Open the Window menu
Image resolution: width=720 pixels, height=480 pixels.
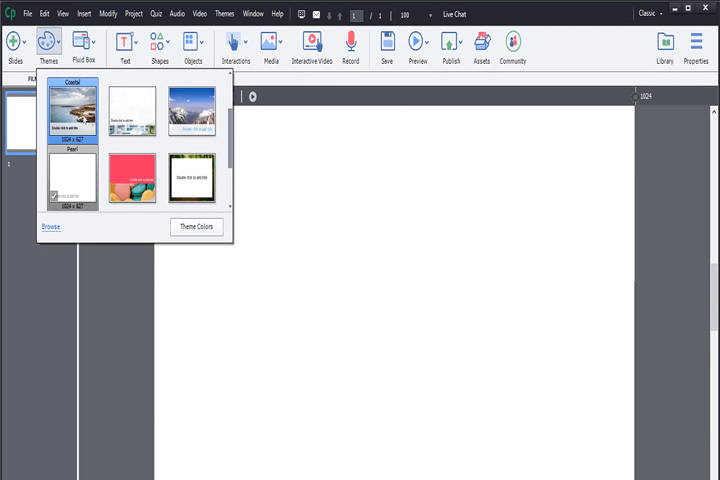point(253,14)
